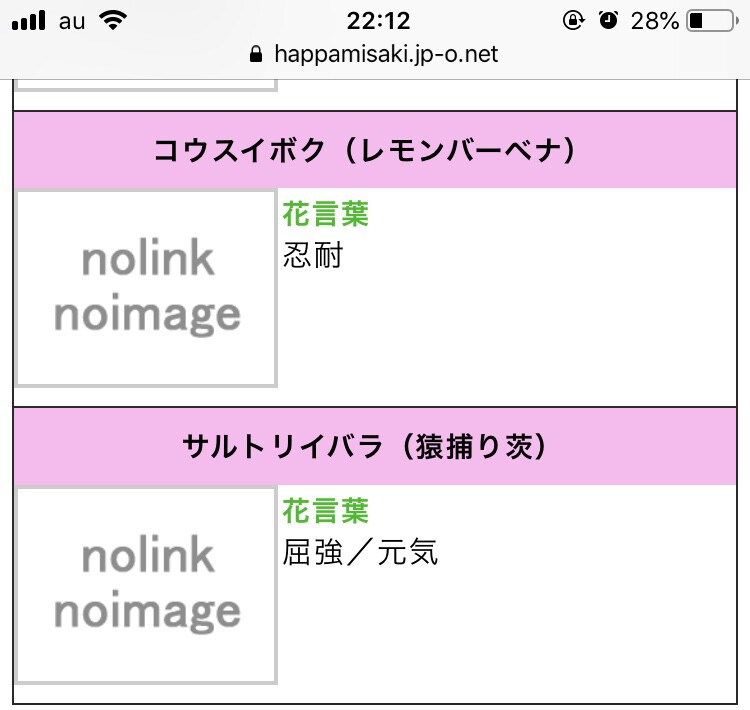This screenshot has height=710, width=750.
Task: Tap the 22:12 clock in status bar
Action: [x=378, y=21]
